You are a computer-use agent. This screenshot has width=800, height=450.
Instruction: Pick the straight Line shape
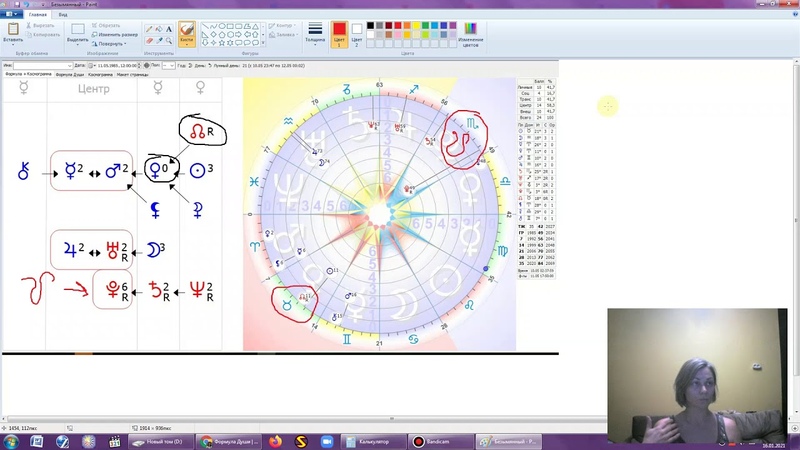(205, 26)
